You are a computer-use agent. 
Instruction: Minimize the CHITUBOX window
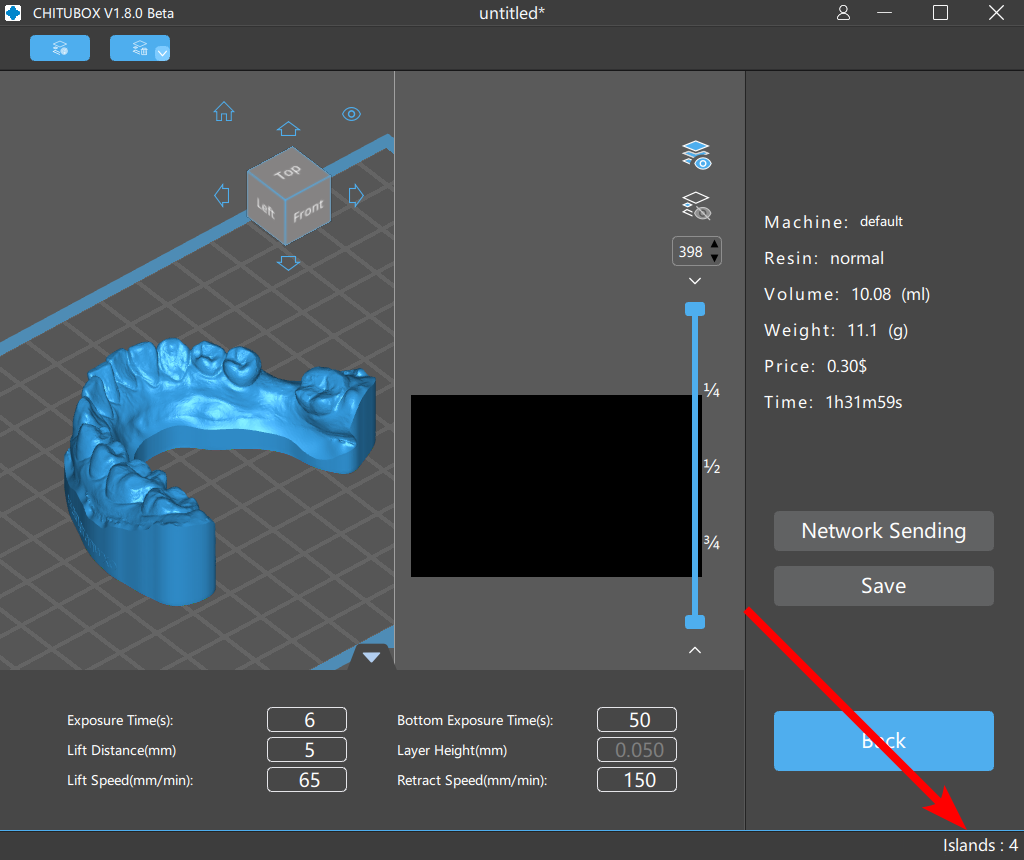tap(884, 12)
